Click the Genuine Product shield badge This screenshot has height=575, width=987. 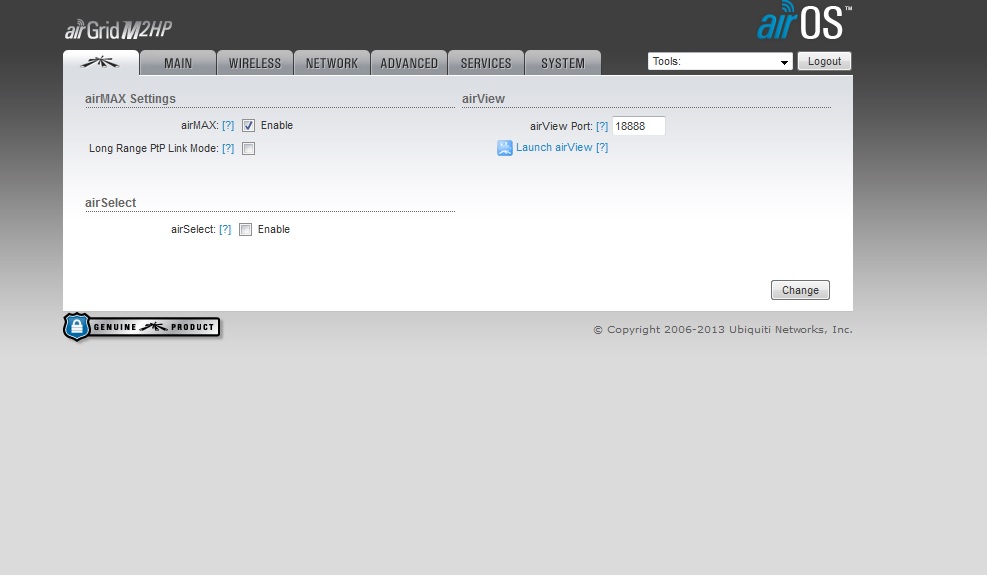142,327
